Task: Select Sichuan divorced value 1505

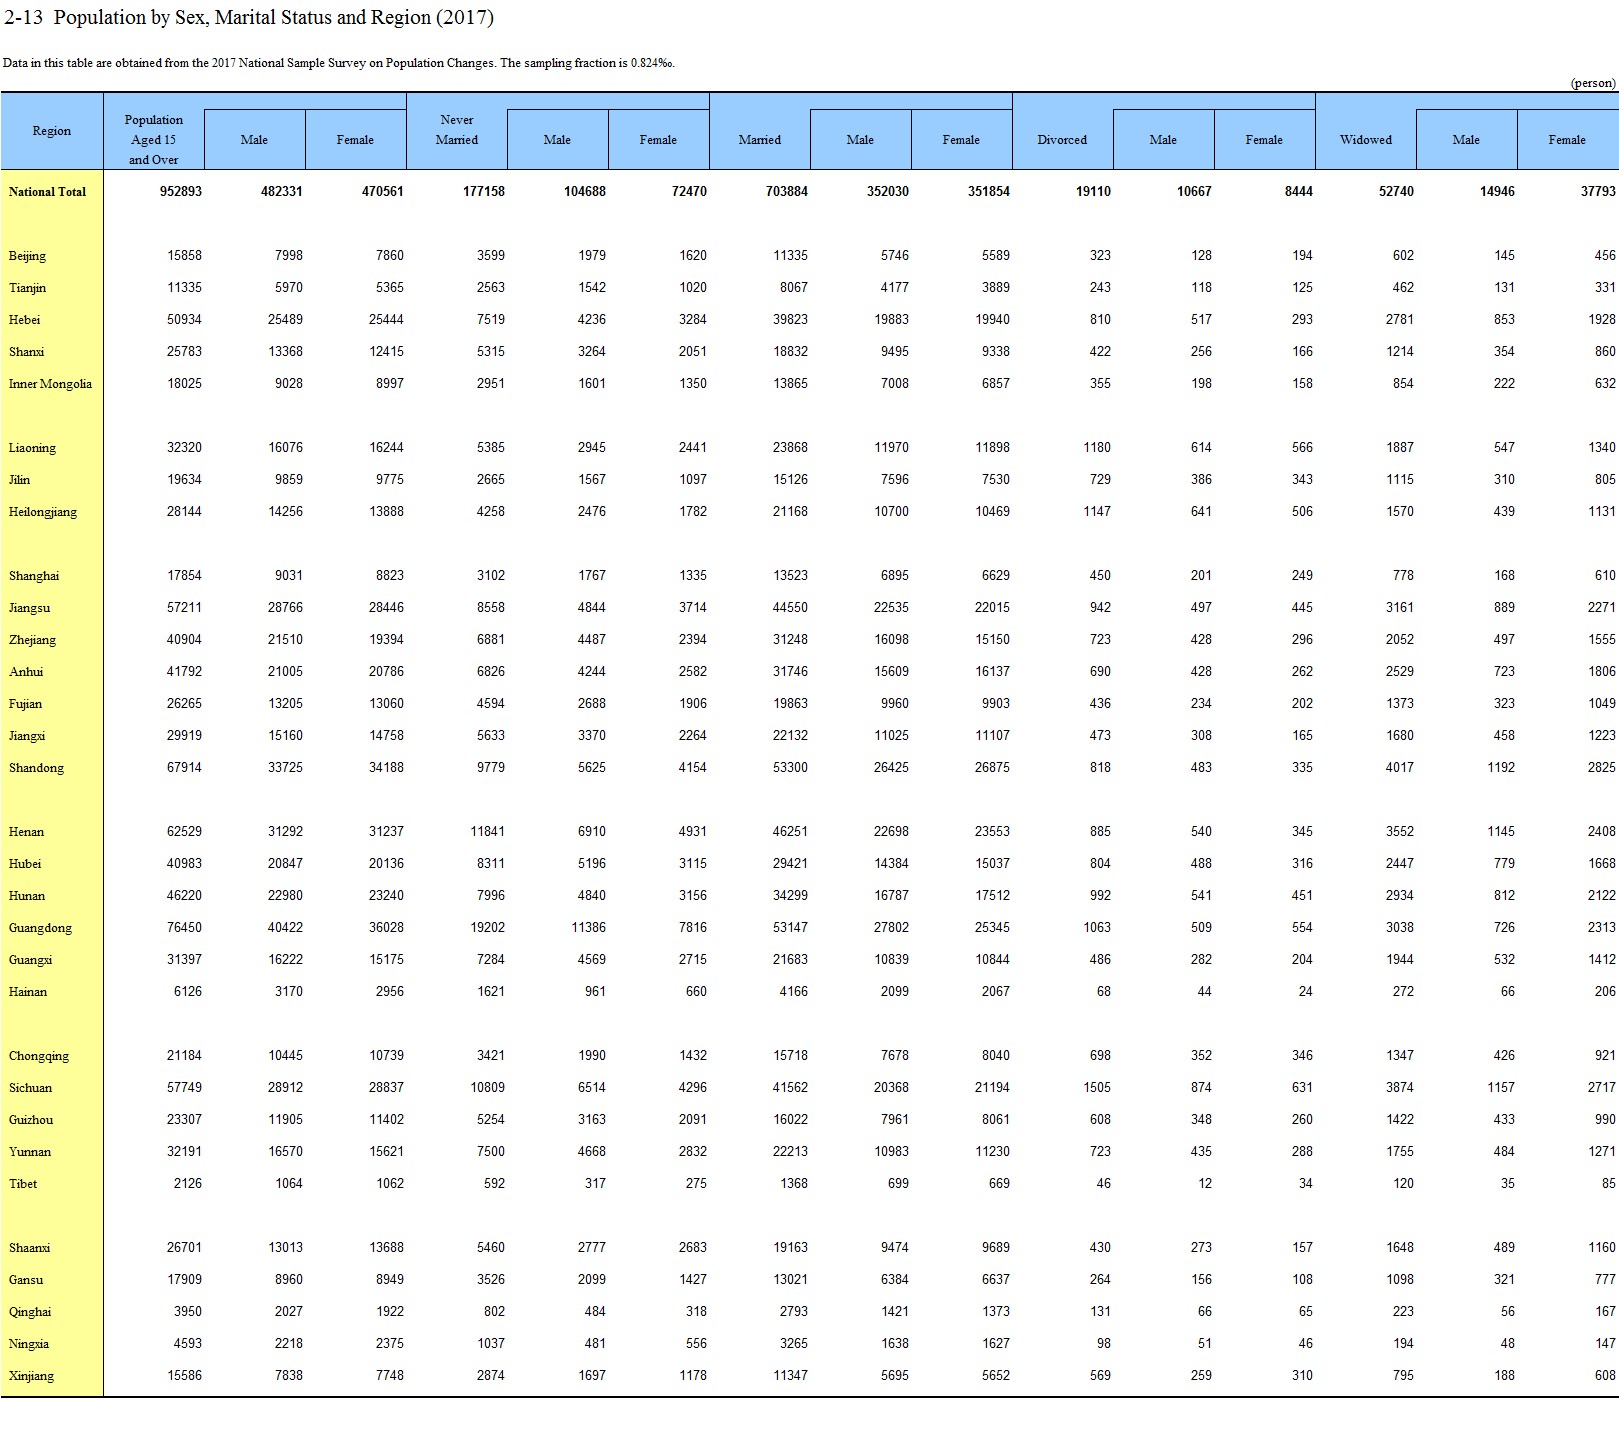Action: (x=1097, y=1088)
